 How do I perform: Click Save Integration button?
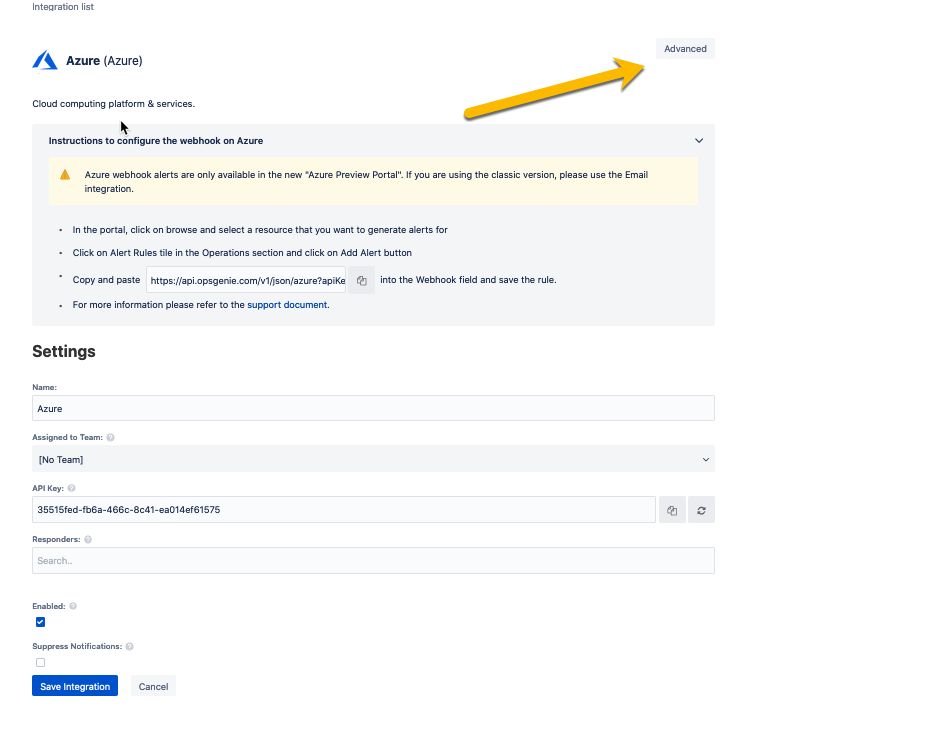[75, 686]
